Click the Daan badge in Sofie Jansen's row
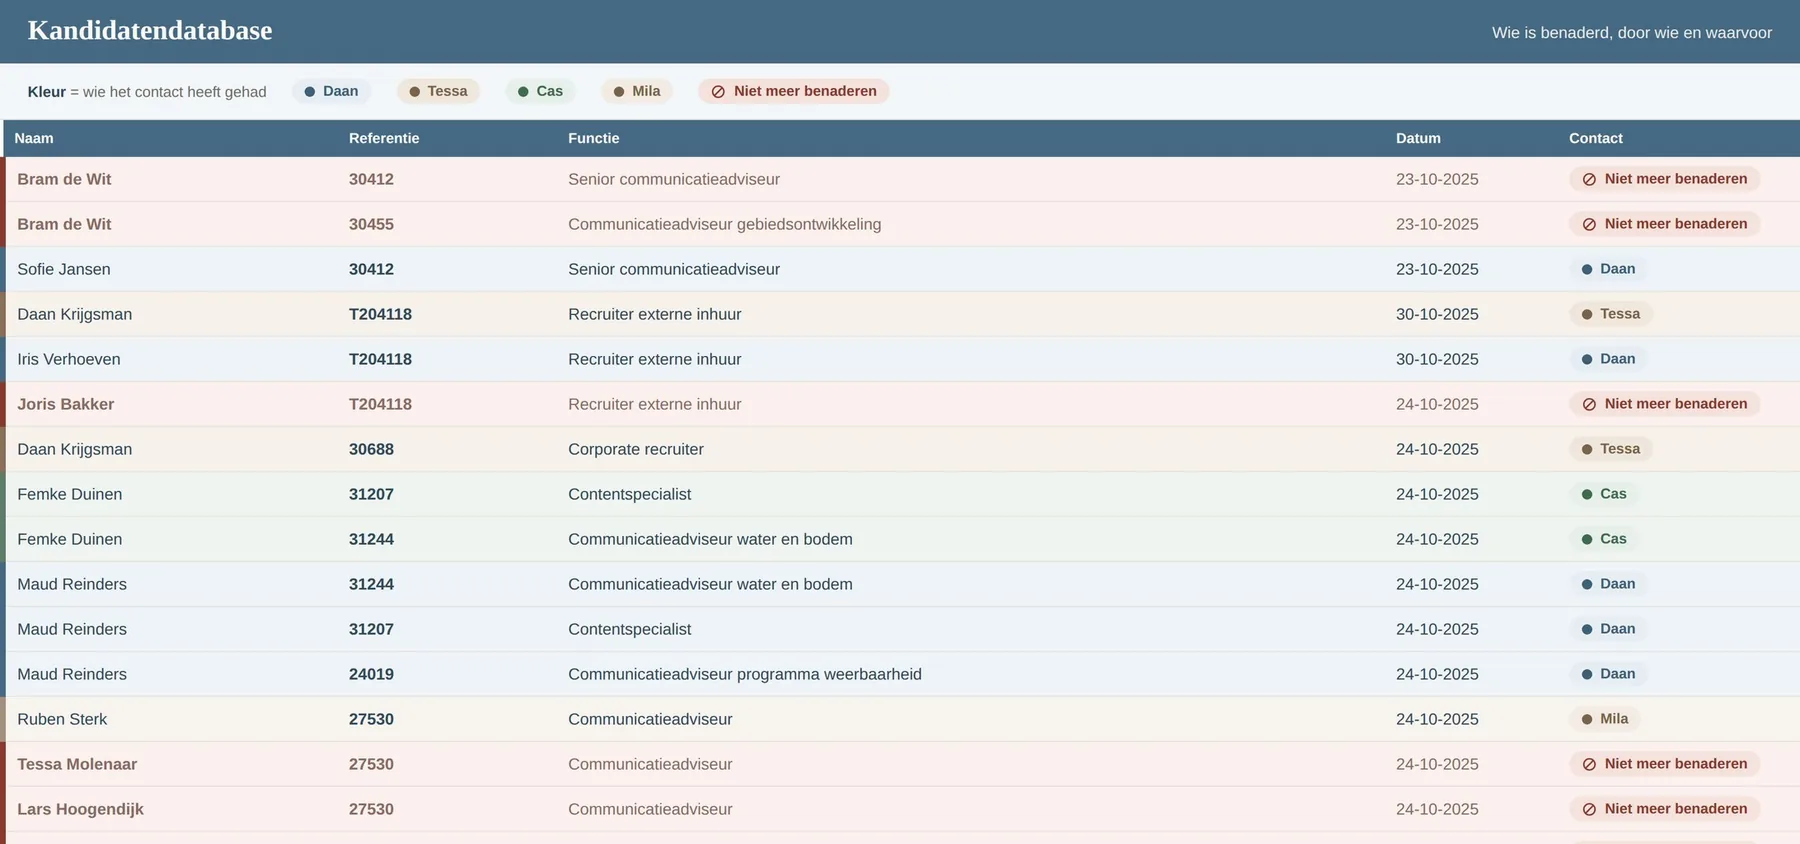1800x844 pixels. point(1608,269)
